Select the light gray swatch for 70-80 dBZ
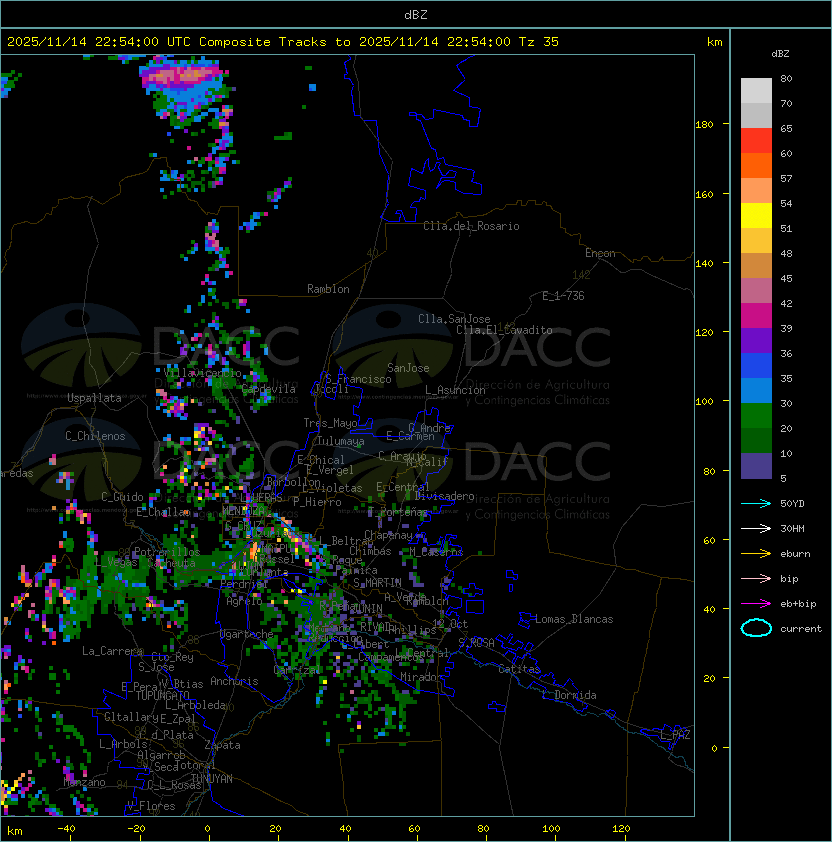832x842 pixels. pyautogui.click(x=756, y=91)
